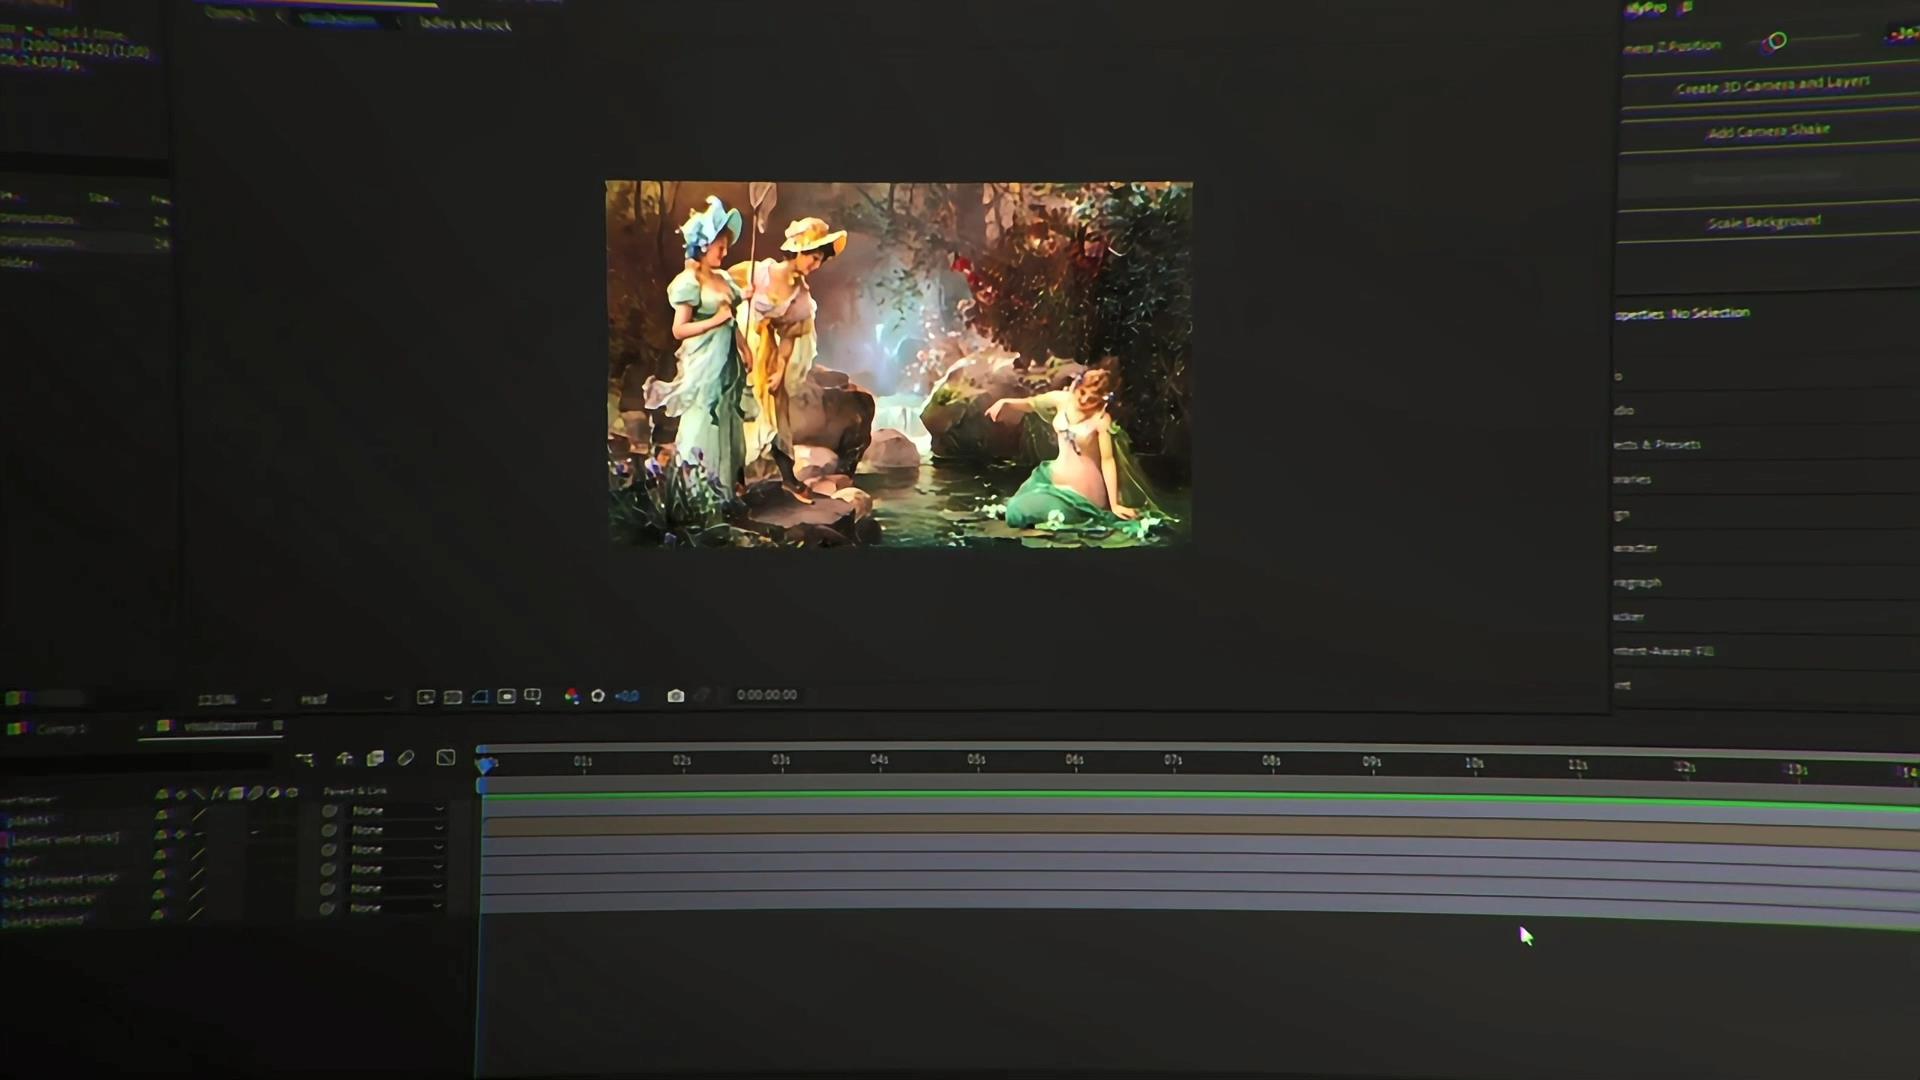Select the plants layer name
The height and width of the screenshot is (1080, 1920).
(30, 820)
